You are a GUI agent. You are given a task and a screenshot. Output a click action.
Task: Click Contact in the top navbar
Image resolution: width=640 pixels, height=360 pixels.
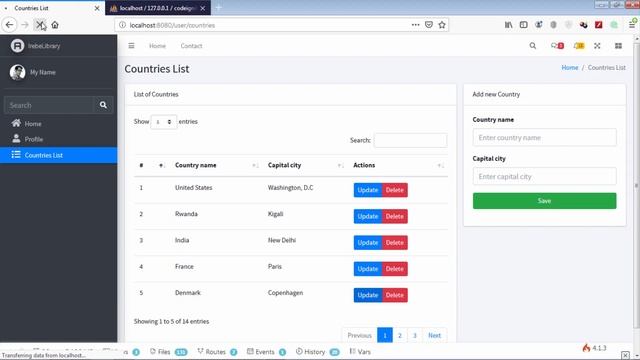(191, 46)
